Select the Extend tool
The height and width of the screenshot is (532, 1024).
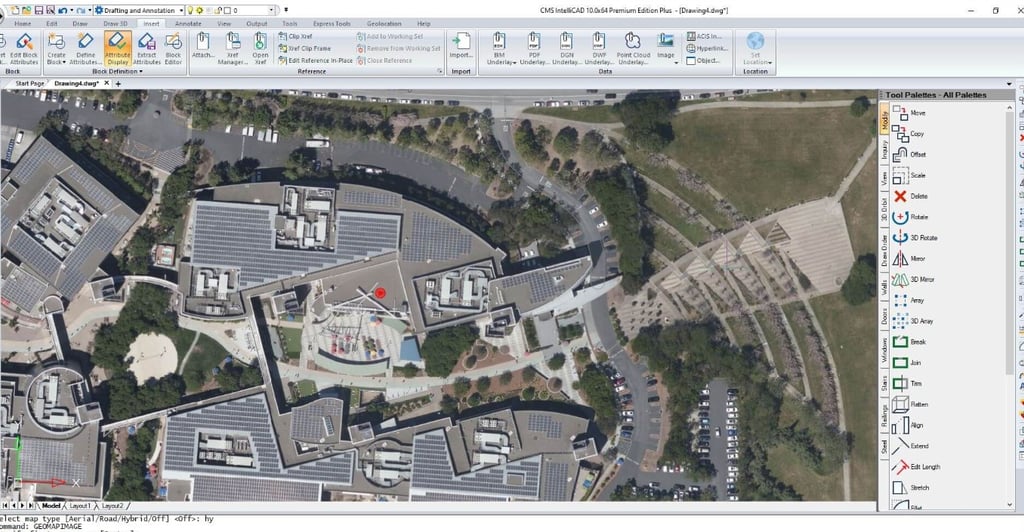click(910, 446)
